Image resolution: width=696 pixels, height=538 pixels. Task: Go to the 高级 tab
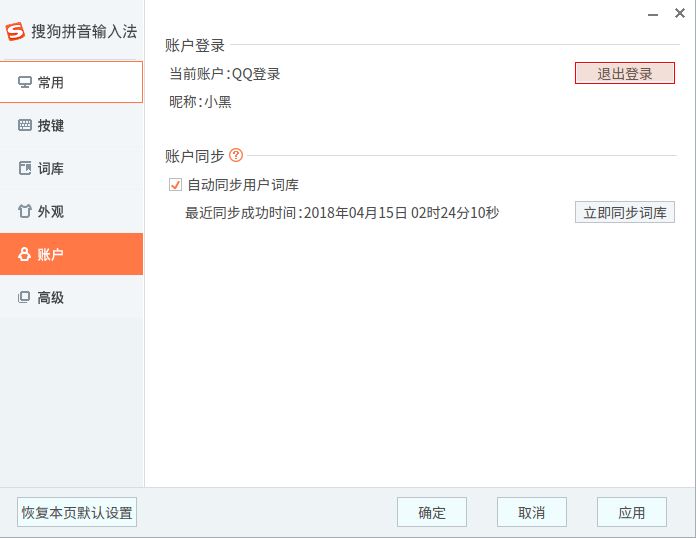71,297
